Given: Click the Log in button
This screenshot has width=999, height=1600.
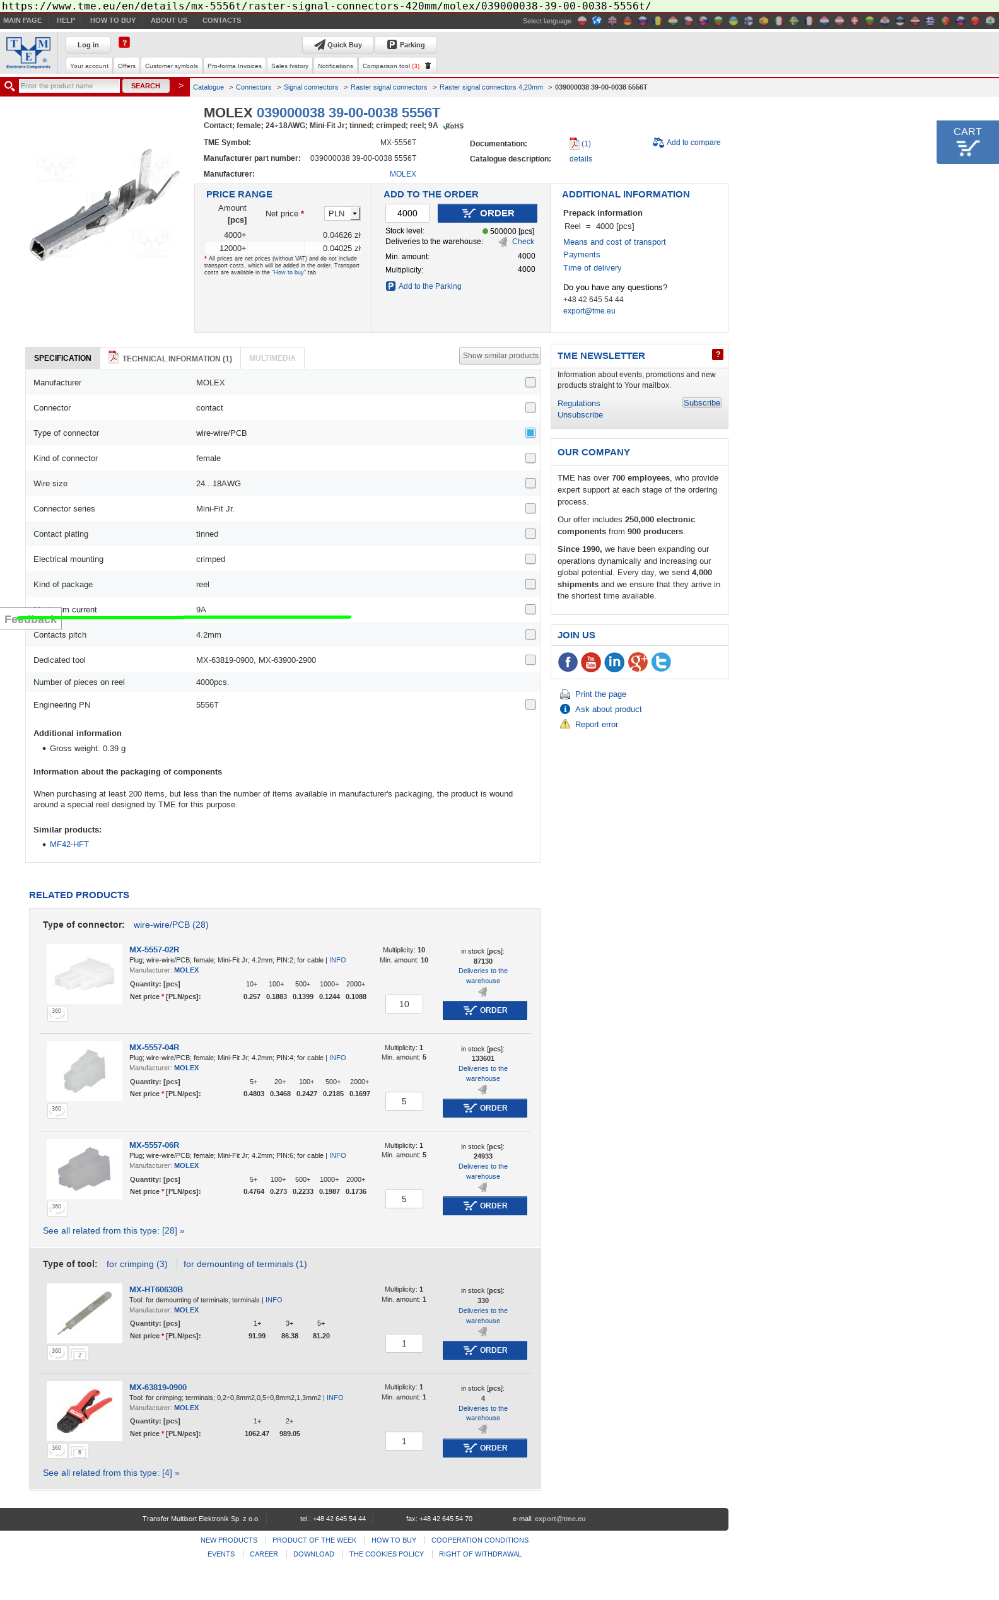Looking at the screenshot, I should [x=88, y=44].
